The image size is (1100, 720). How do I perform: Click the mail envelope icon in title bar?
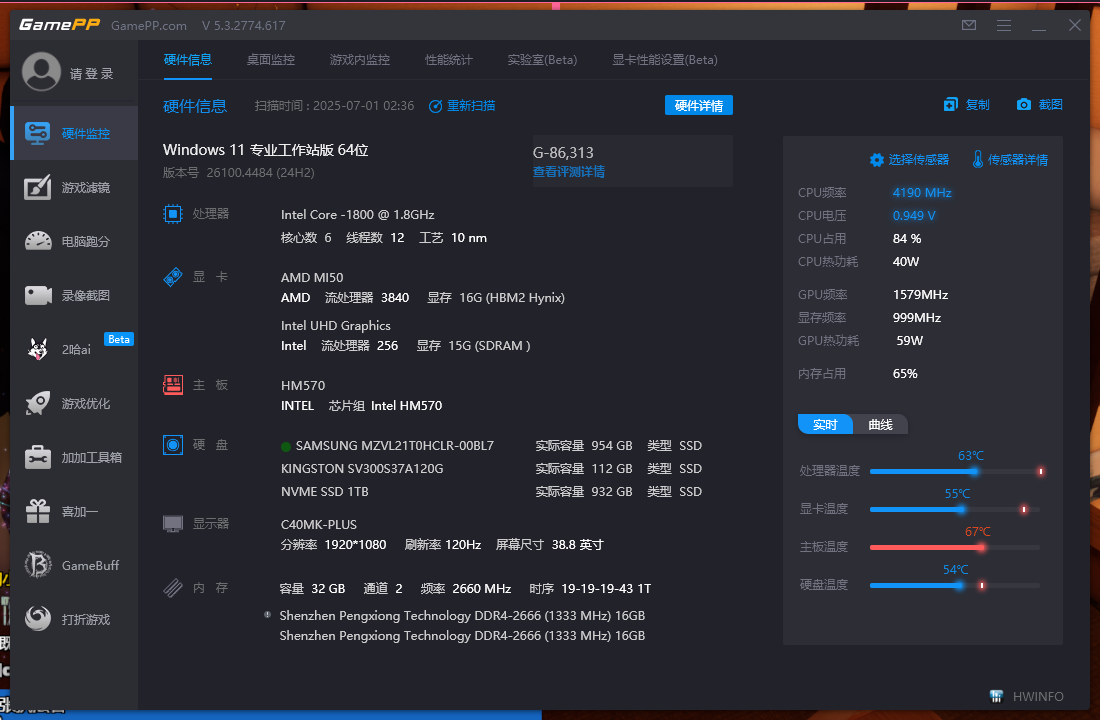click(x=969, y=25)
